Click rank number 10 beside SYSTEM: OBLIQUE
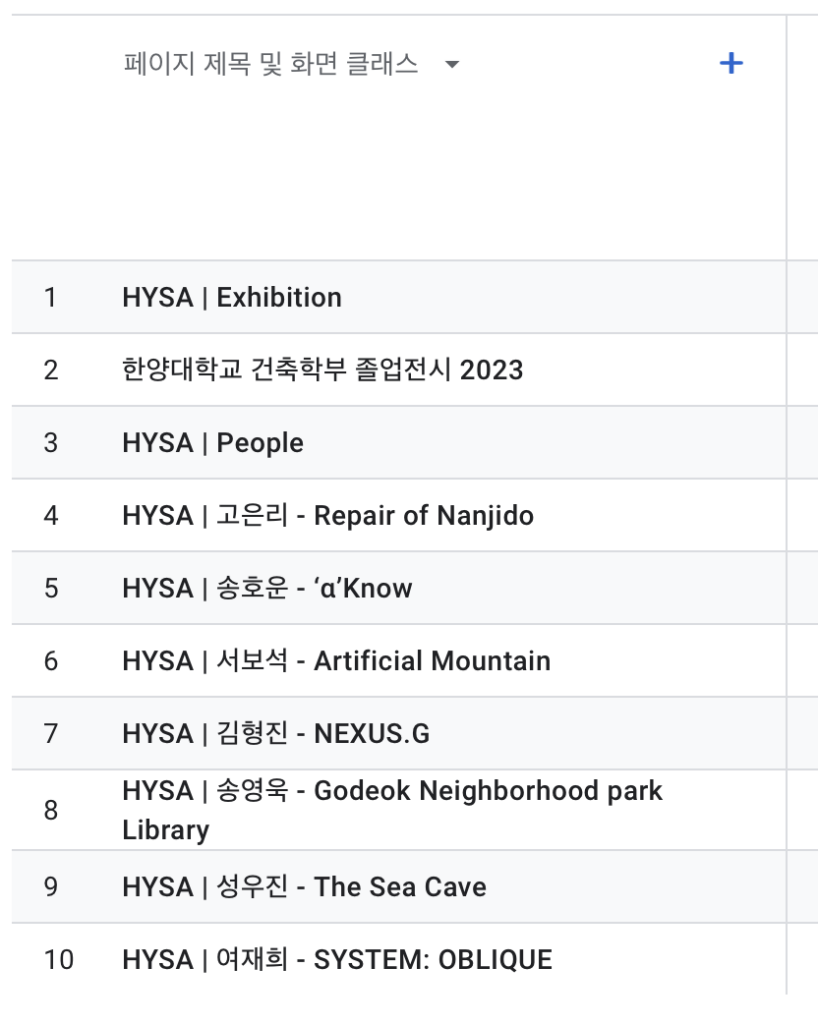Screen dimensions: 818x1024 click(x=58, y=960)
